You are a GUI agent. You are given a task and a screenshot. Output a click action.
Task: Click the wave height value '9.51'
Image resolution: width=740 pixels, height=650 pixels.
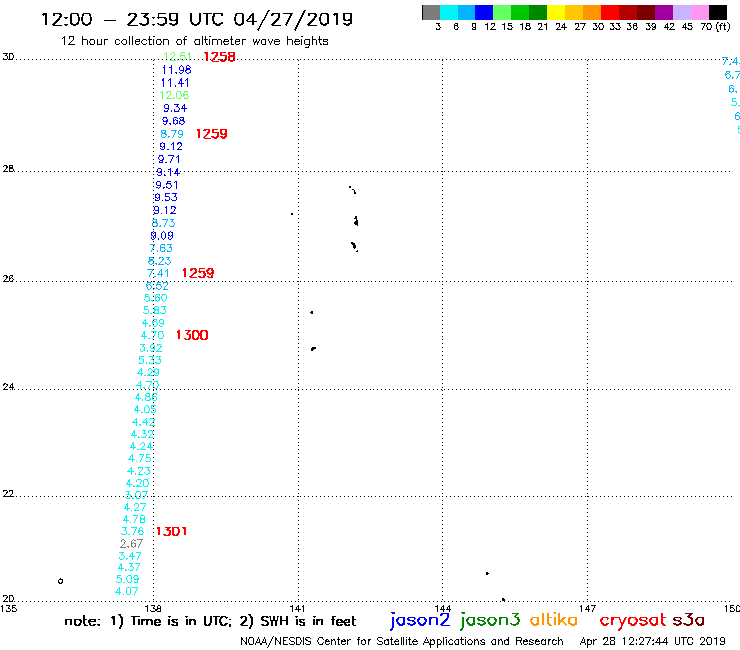pos(167,185)
